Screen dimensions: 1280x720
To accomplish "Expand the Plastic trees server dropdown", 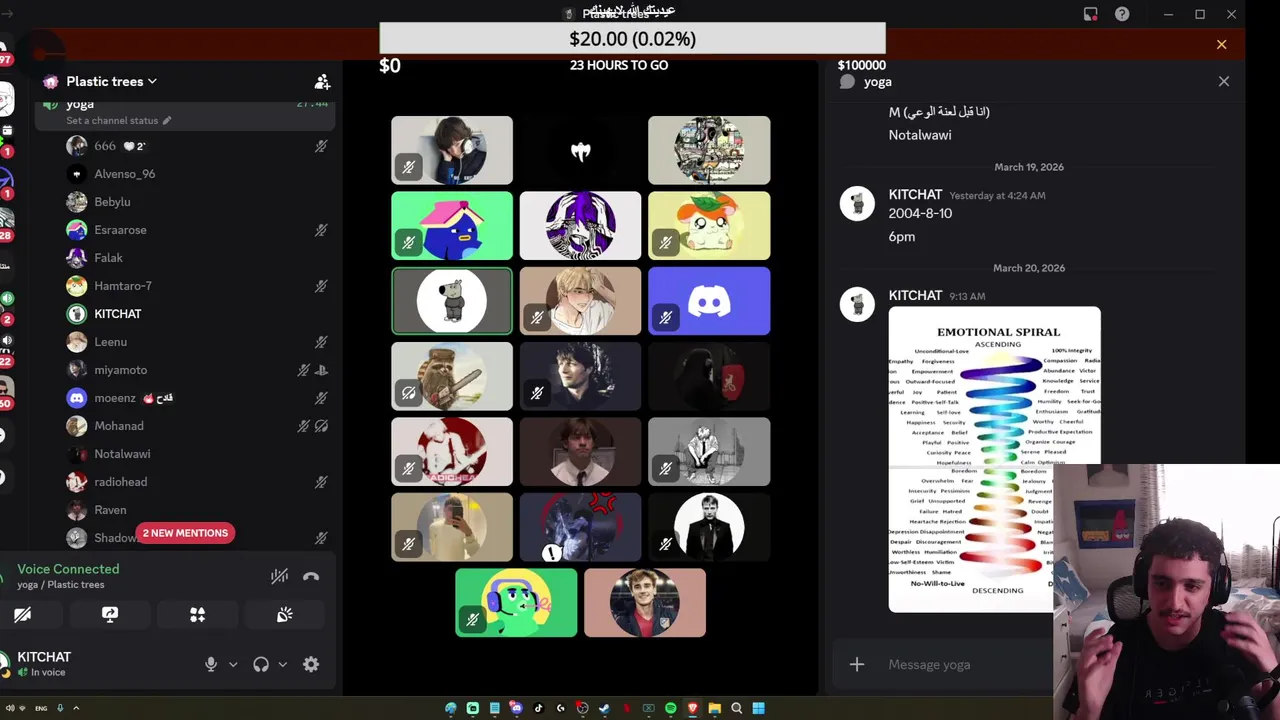I will 111,81.
